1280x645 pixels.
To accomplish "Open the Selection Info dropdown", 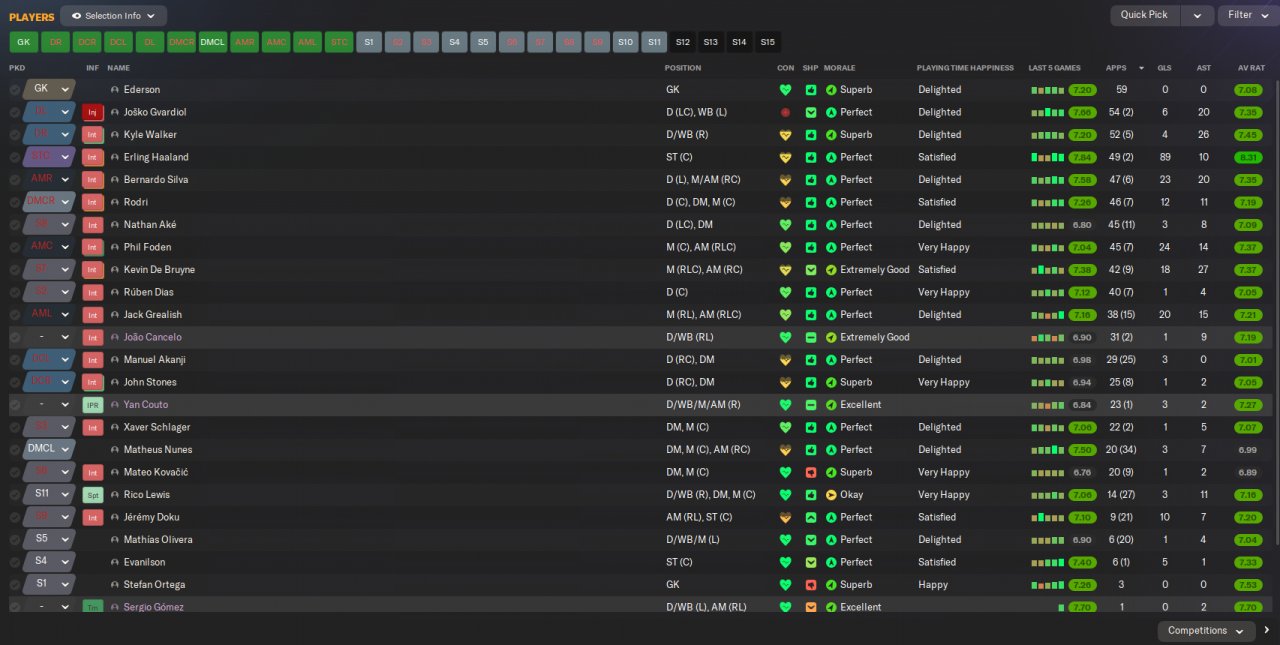I will (x=113, y=16).
